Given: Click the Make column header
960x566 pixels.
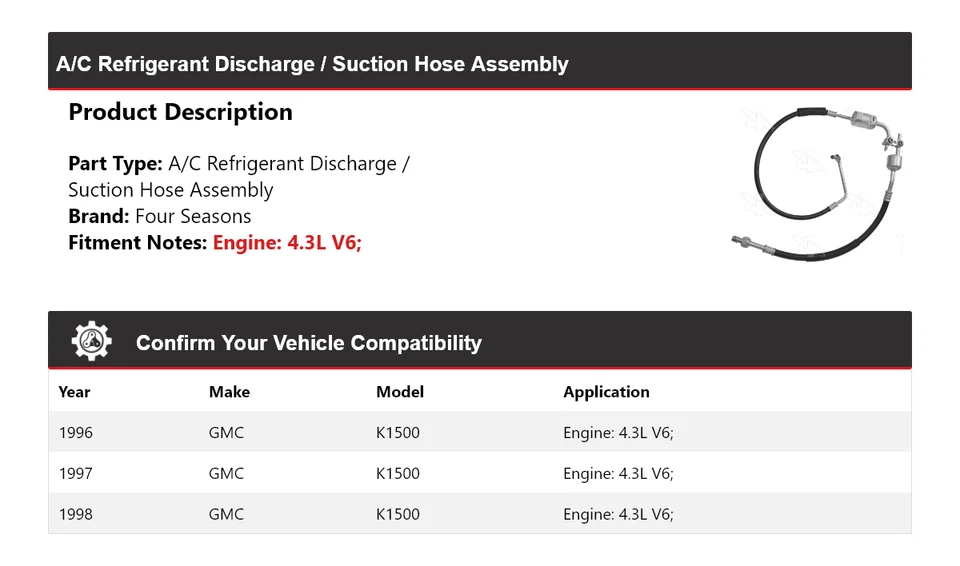Looking at the screenshot, I should click(x=229, y=392).
